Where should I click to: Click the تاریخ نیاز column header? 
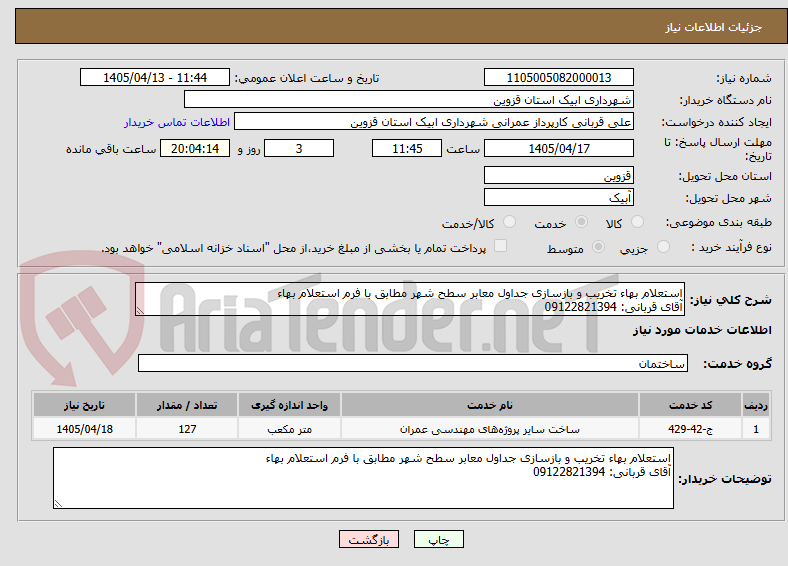[x=84, y=405]
